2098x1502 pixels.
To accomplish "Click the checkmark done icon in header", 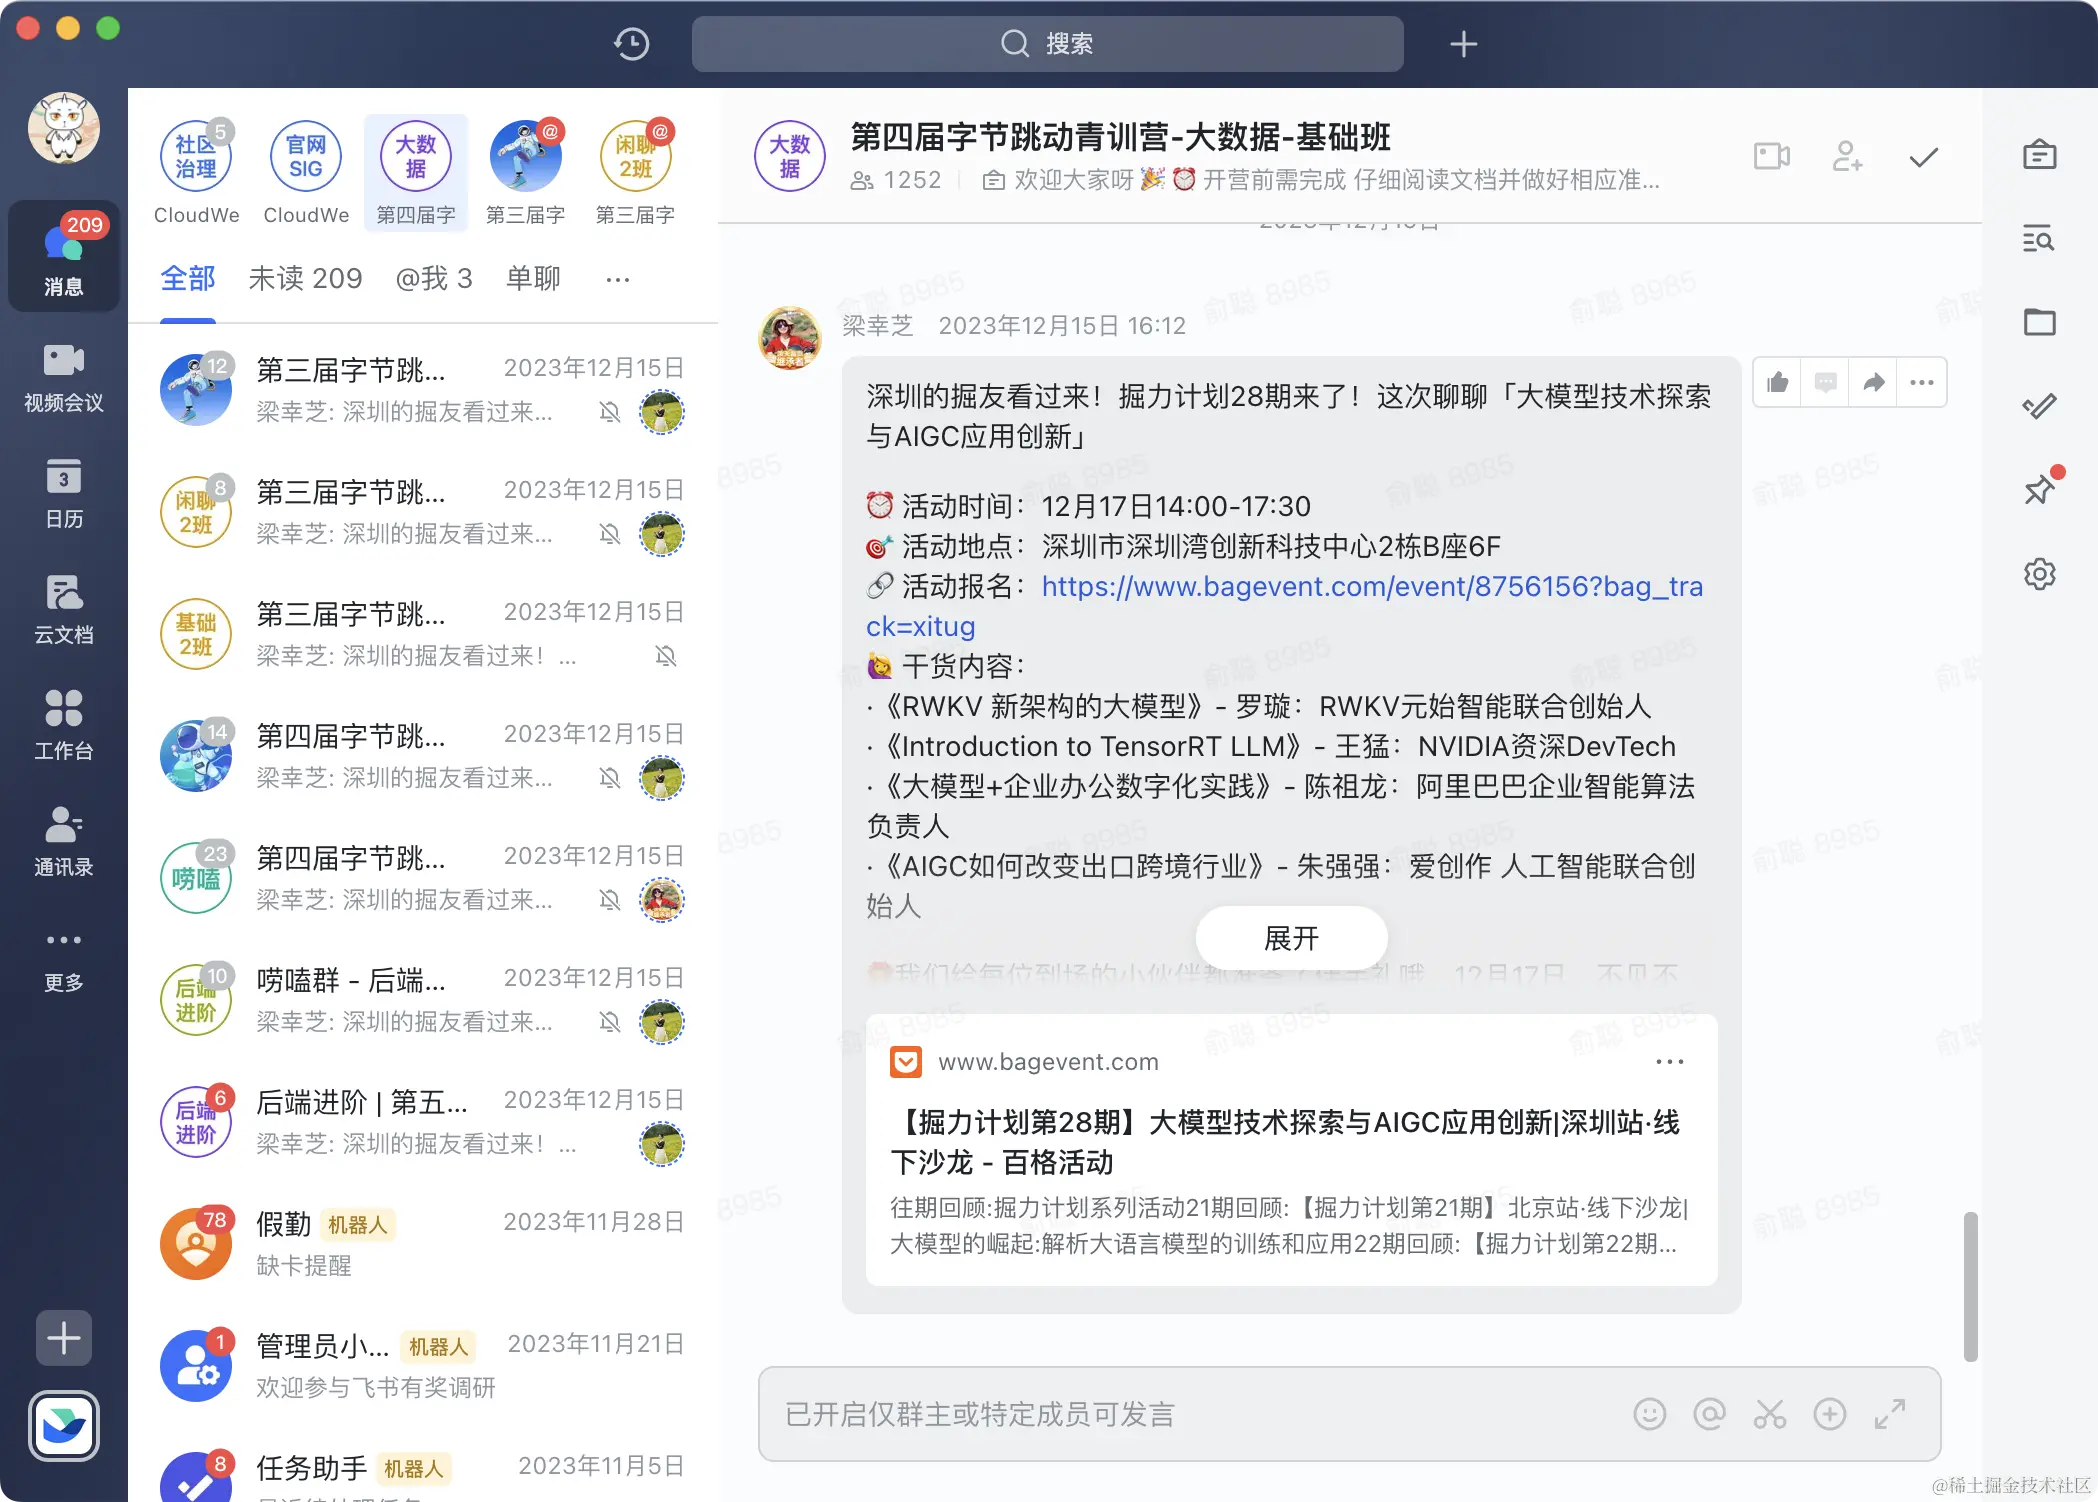I will point(1923,157).
